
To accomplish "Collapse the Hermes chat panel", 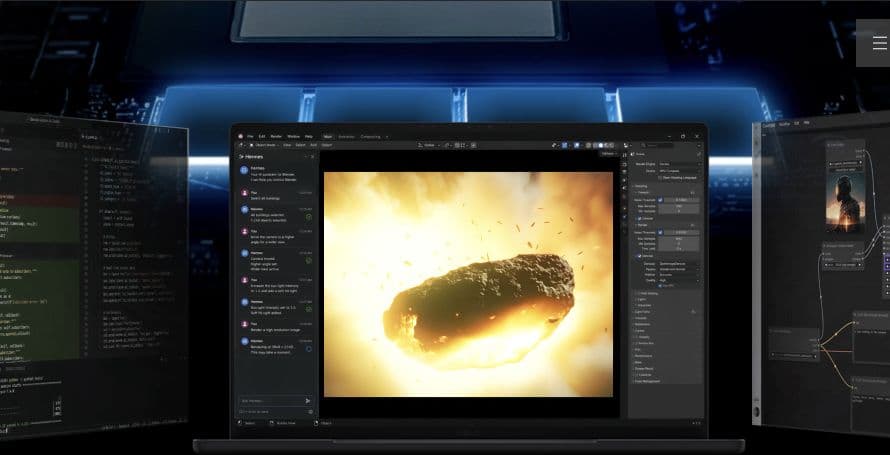I will (304, 157).
